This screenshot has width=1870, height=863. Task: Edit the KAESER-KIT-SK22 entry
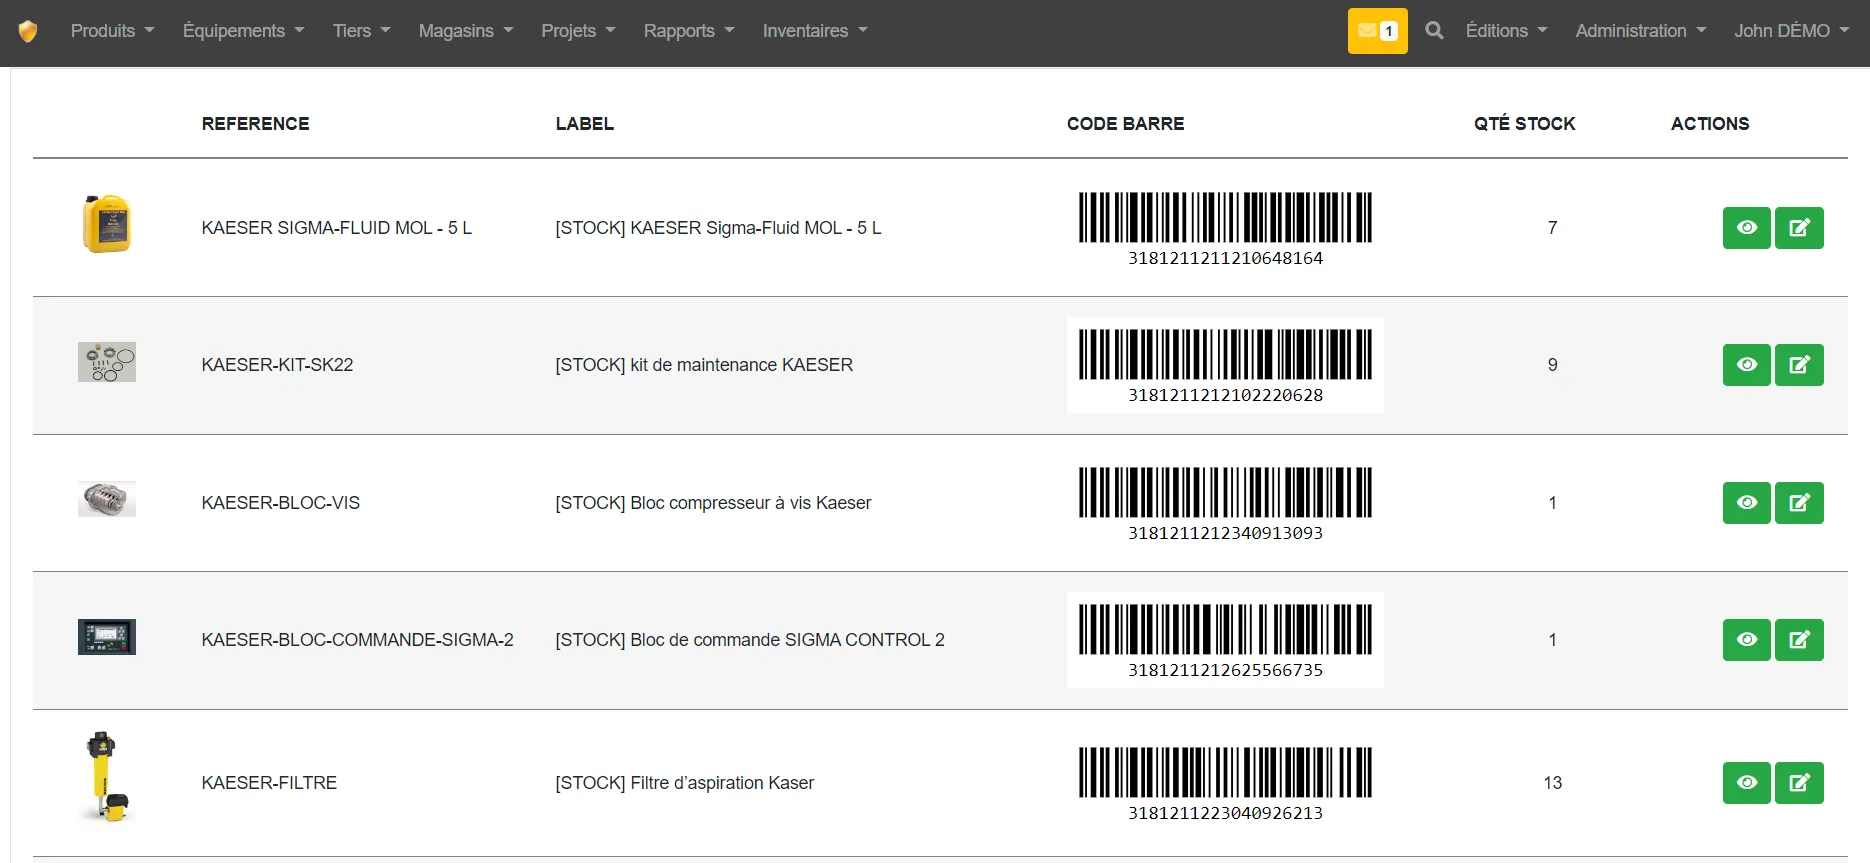[x=1799, y=365]
